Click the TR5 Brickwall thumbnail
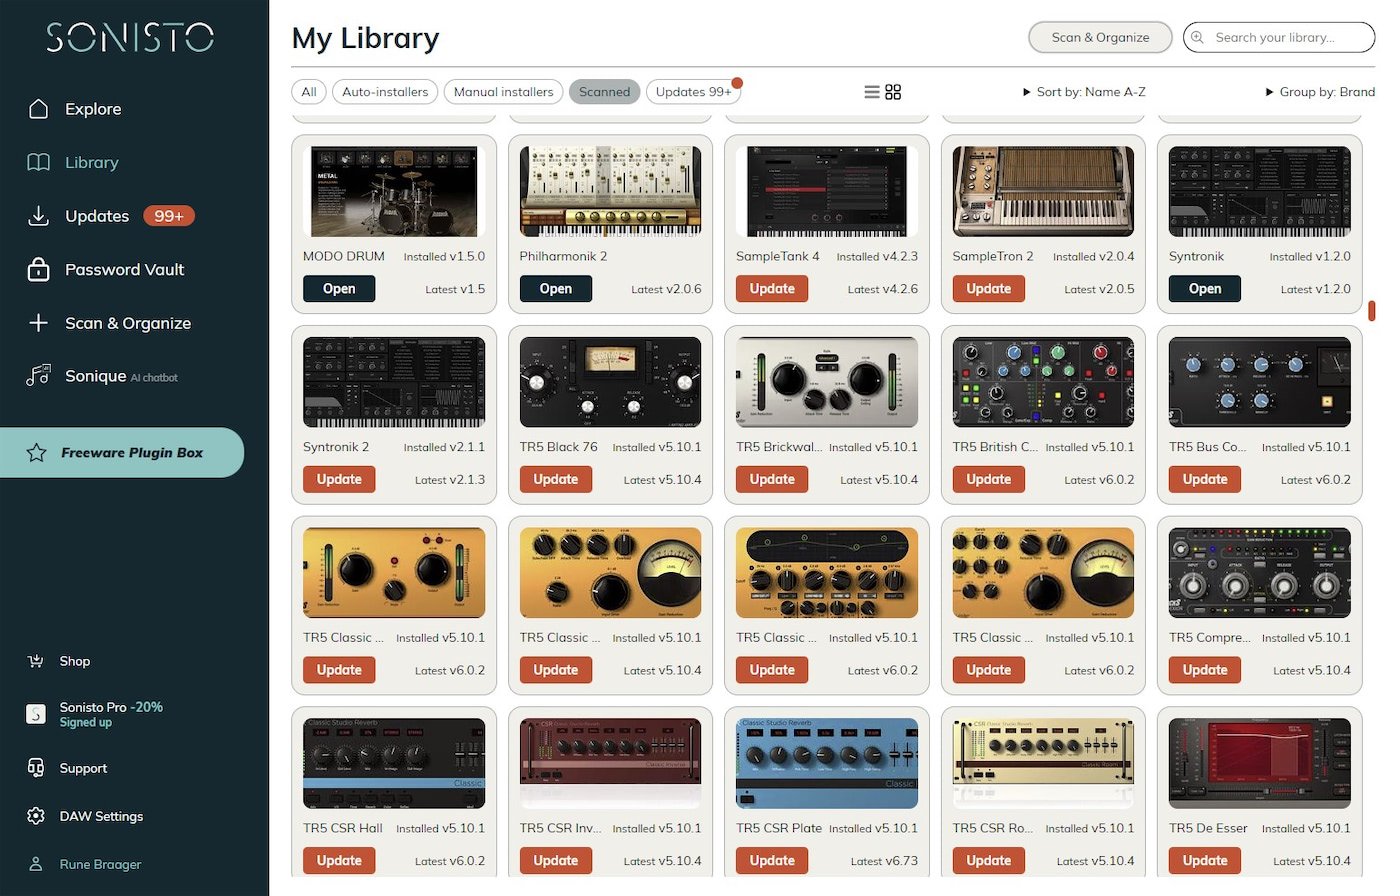Viewport: 1400px width, 896px height. point(827,382)
